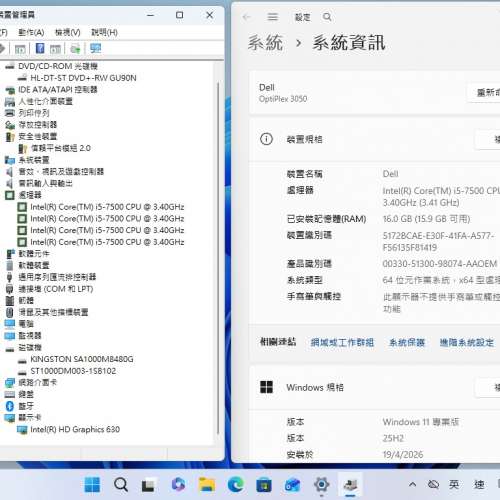This screenshot has width=500, height=500.
Task: Open the Windows Start button on taskbar
Action: pos(92,484)
